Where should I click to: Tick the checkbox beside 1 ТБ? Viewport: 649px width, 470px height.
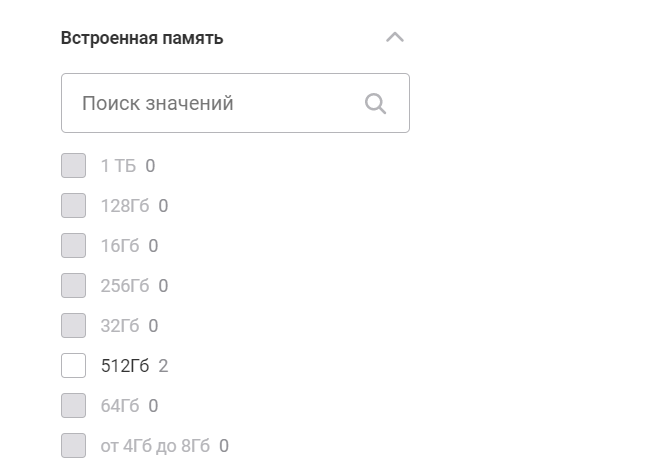[74, 165]
